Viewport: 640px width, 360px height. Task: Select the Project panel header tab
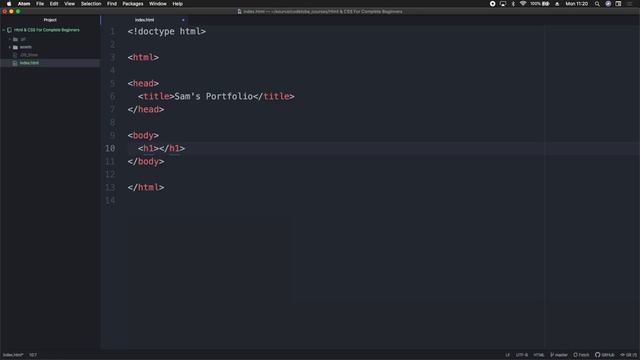coord(50,20)
